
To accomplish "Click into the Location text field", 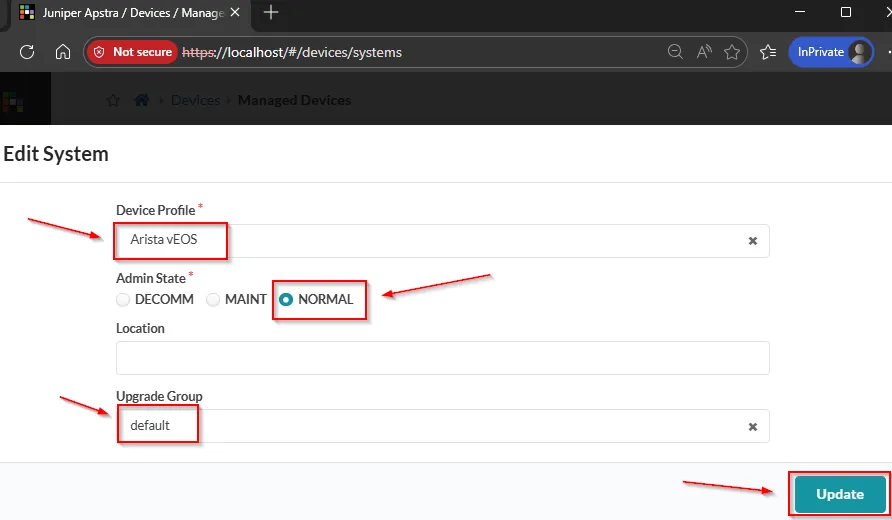I will (442, 358).
